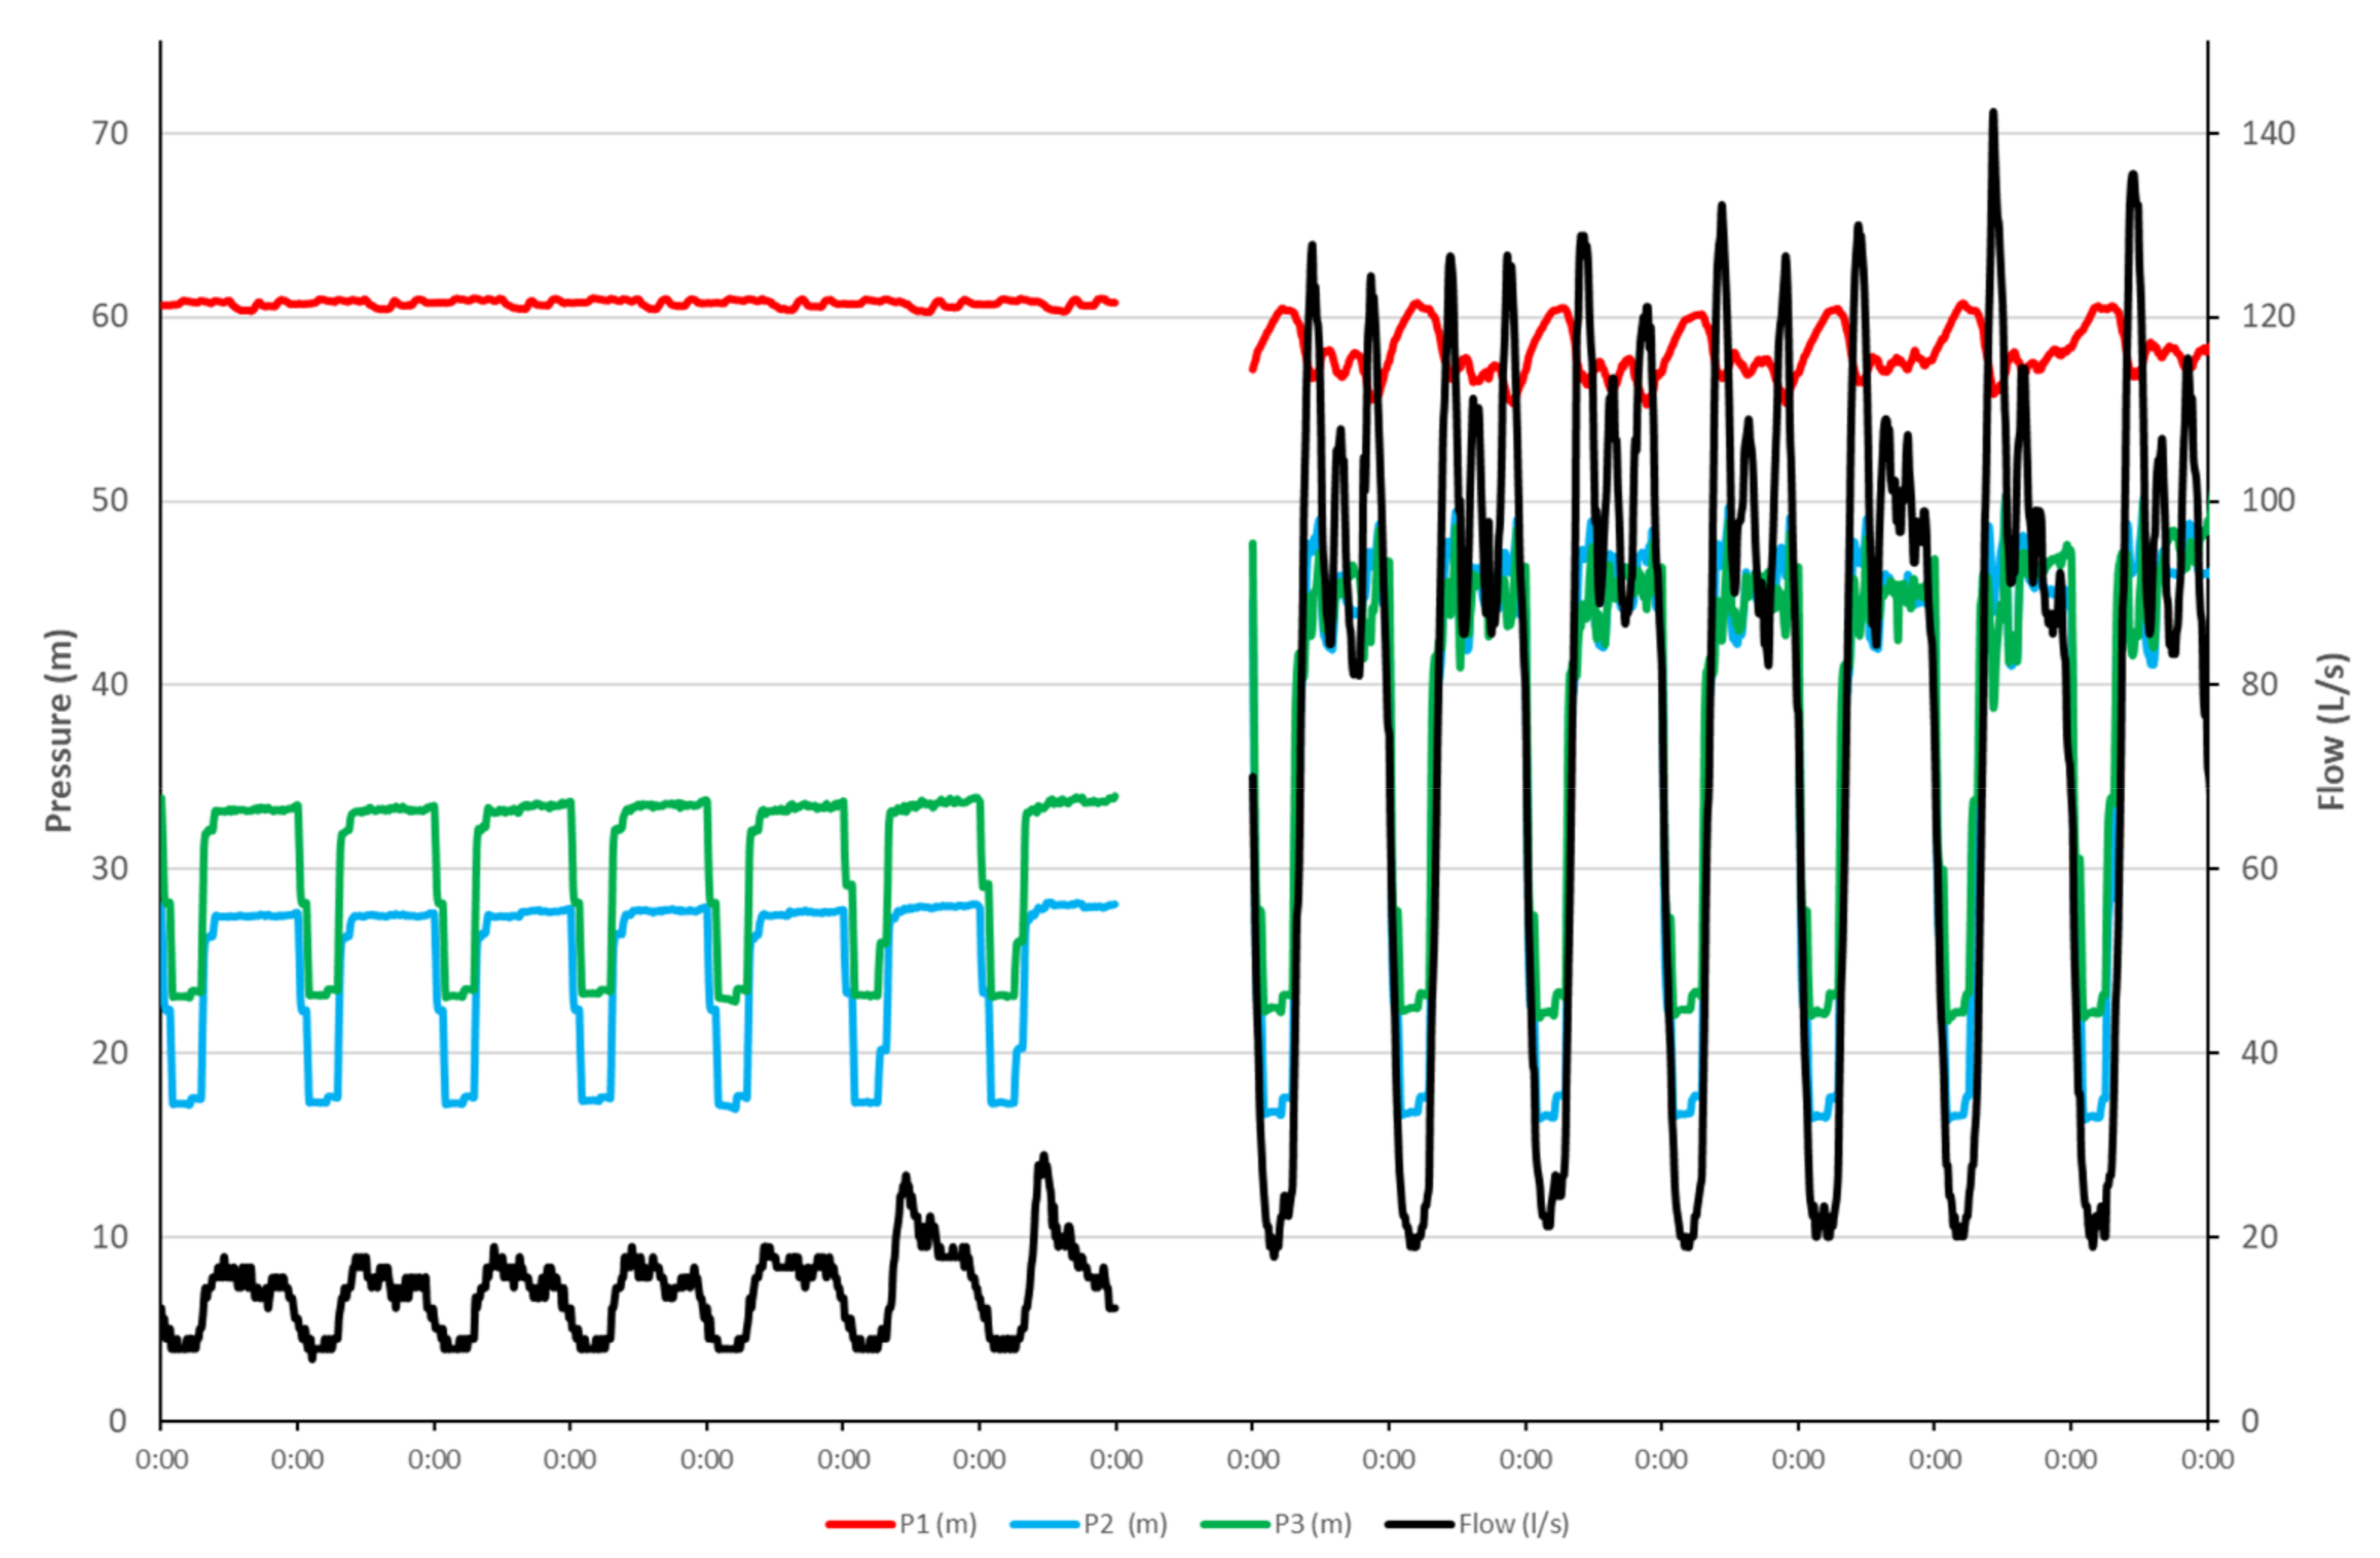Select the 70 label on pressure axis
The image size is (2380, 1558).
(110, 133)
